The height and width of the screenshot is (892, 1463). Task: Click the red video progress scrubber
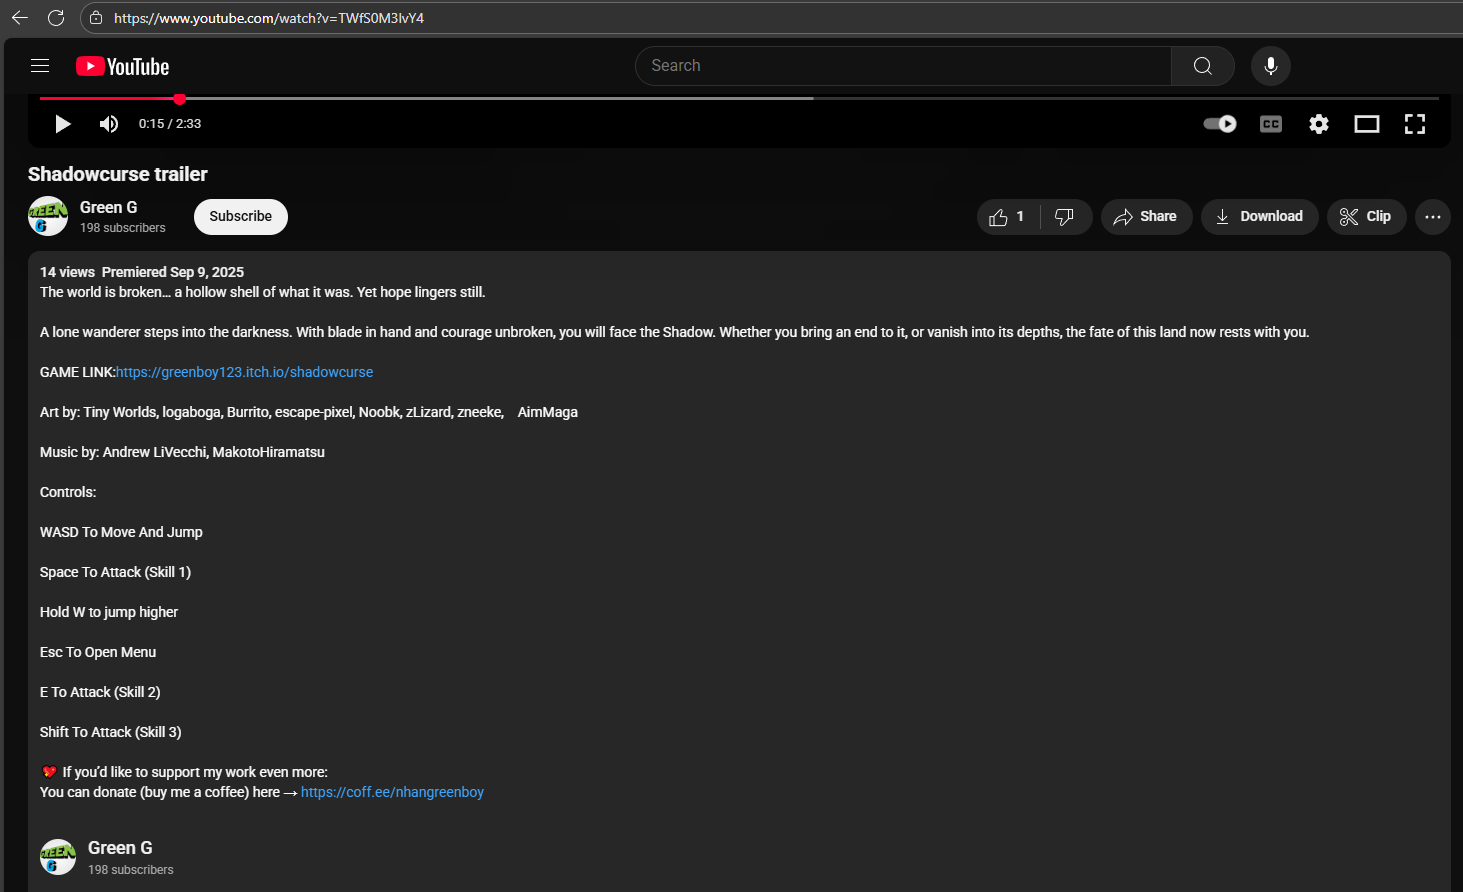click(x=180, y=99)
